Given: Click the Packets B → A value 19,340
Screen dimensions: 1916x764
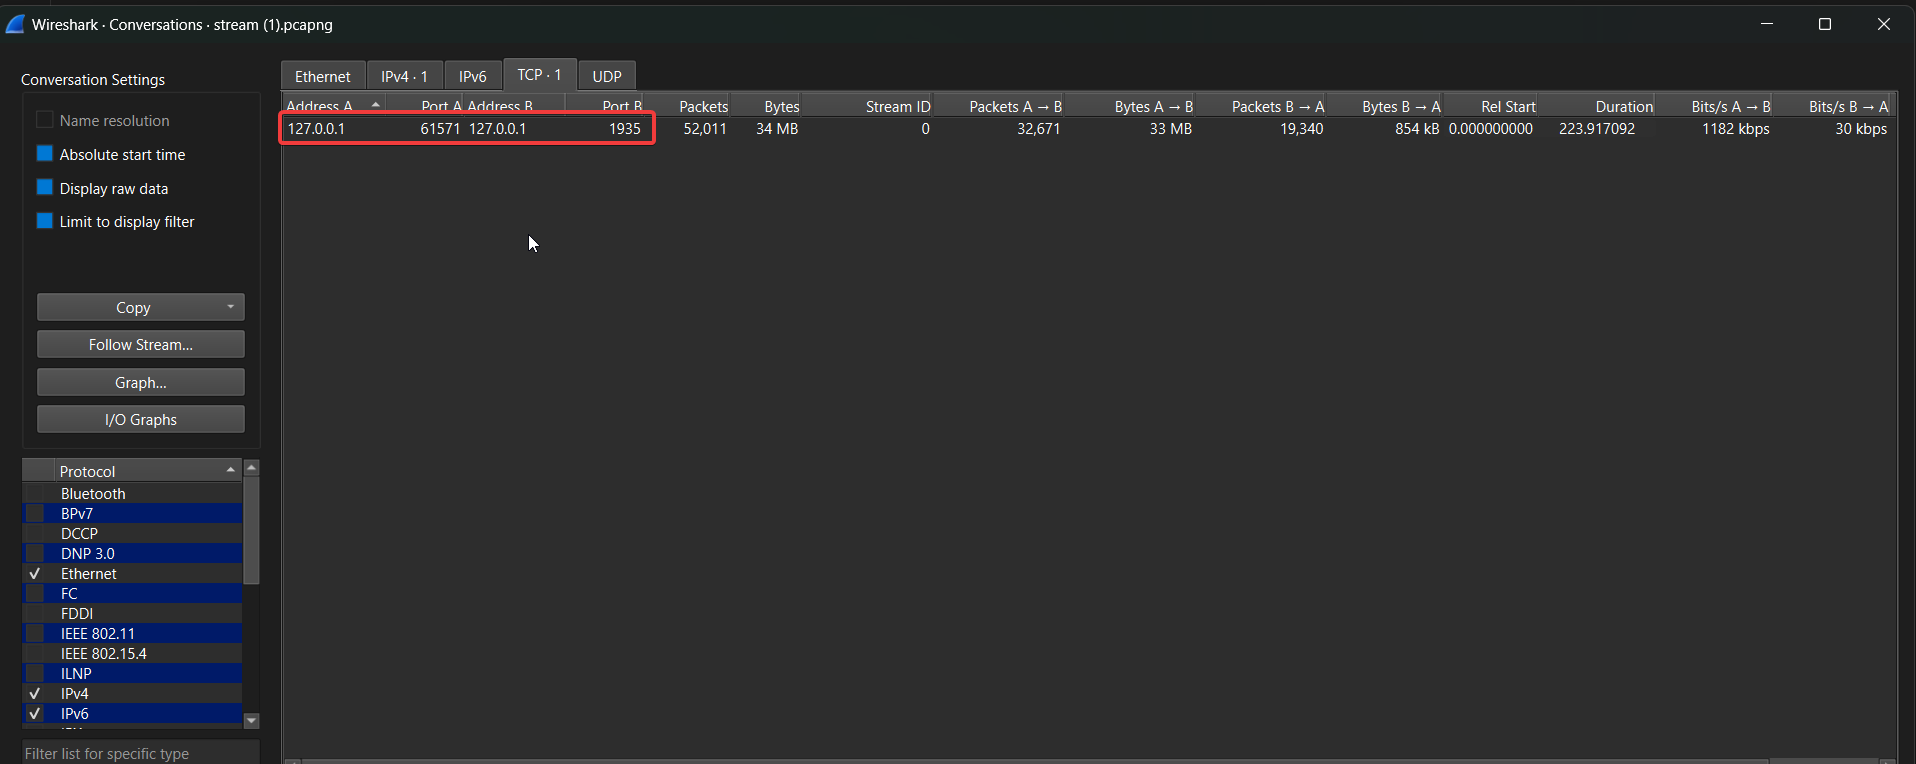Looking at the screenshot, I should [1302, 128].
